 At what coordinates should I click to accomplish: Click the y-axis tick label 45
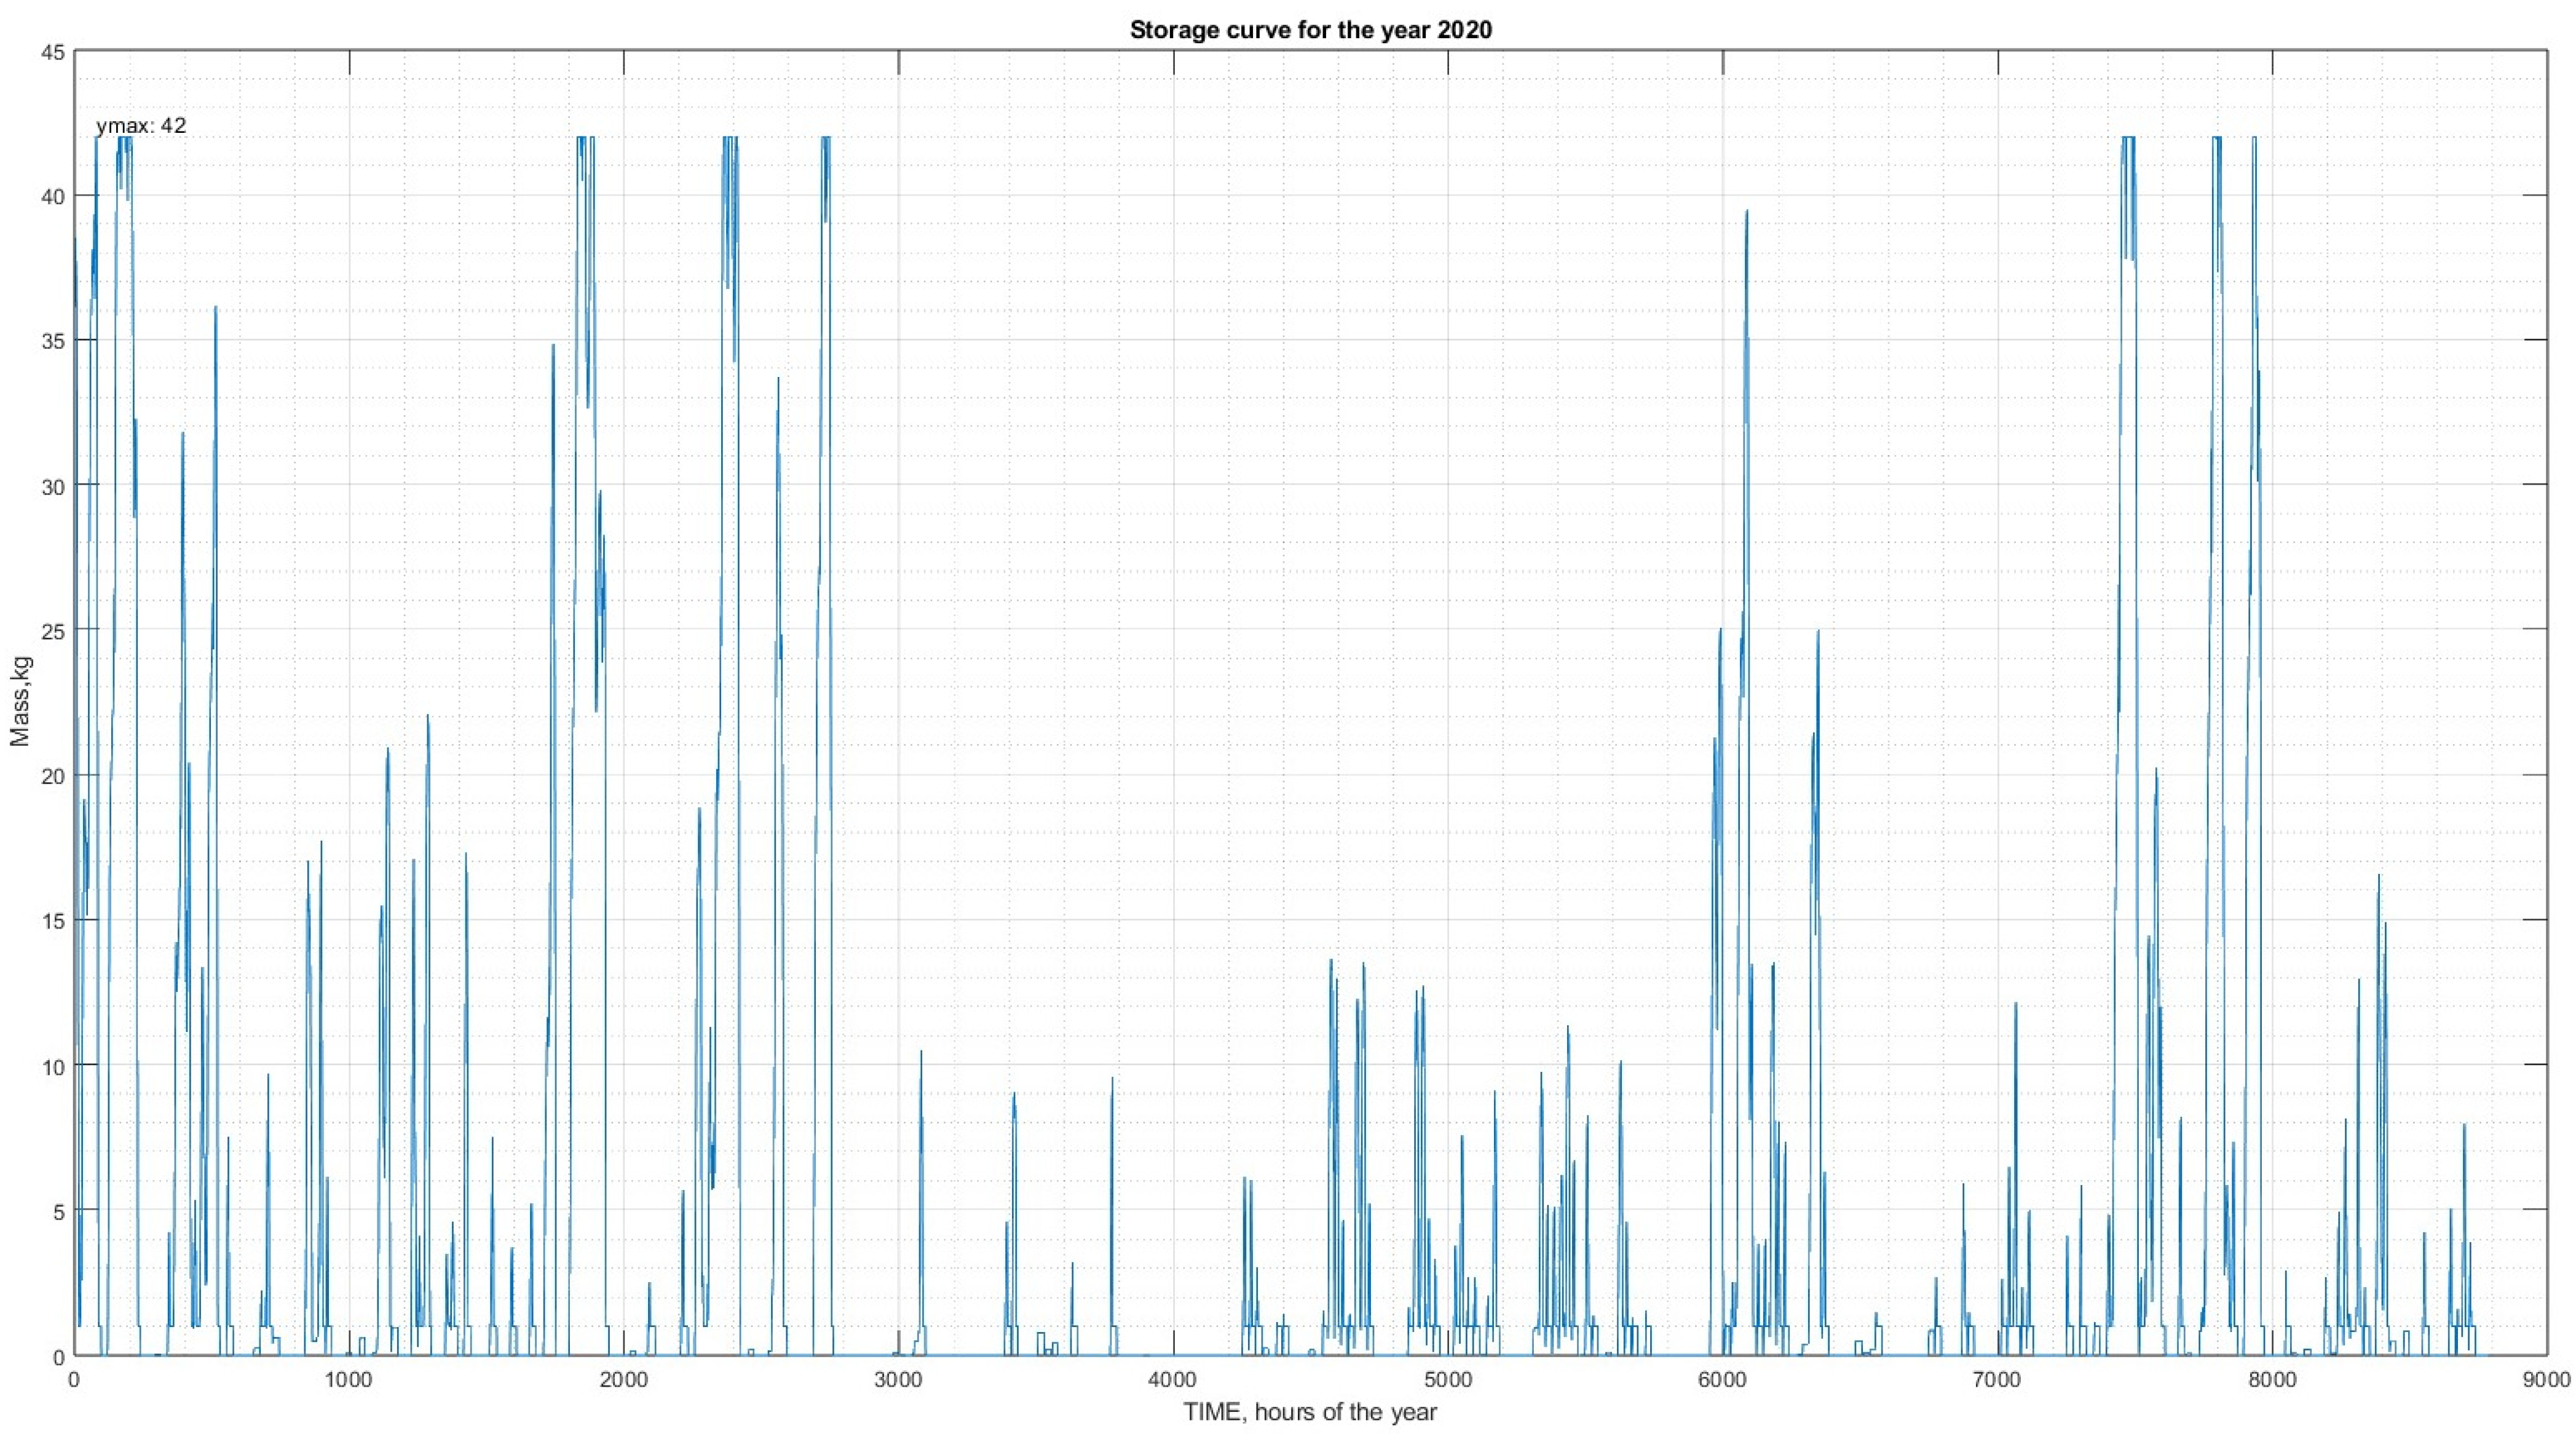coord(53,52)
